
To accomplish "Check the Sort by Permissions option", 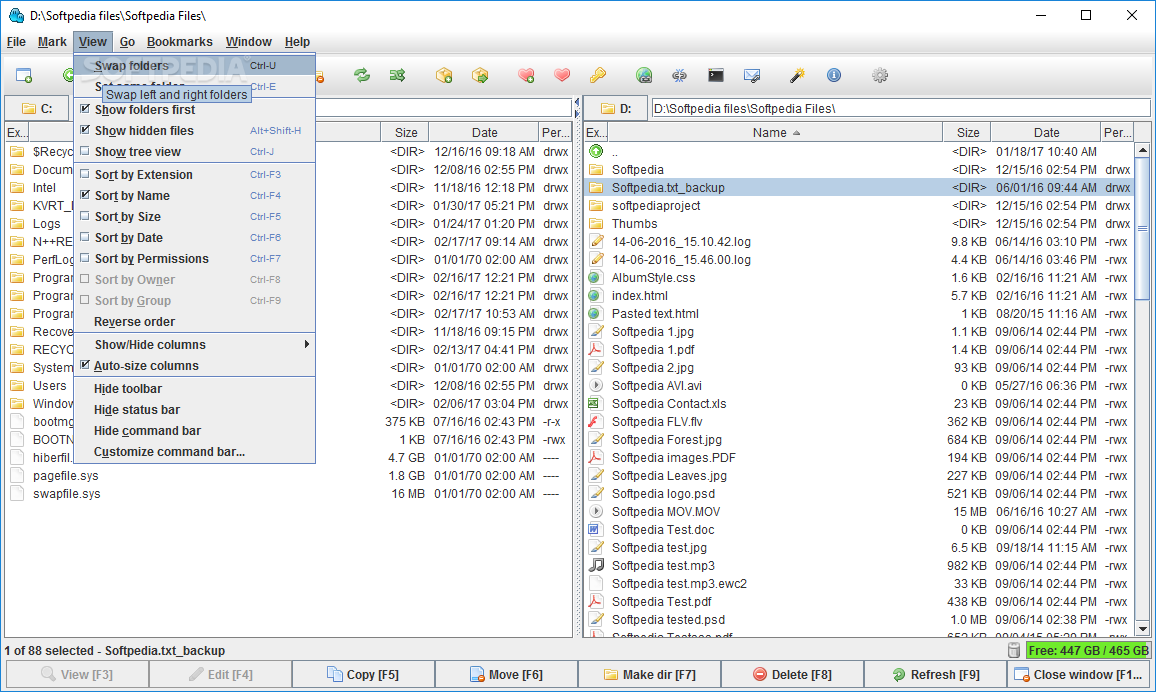I will (x=85, y=259).
